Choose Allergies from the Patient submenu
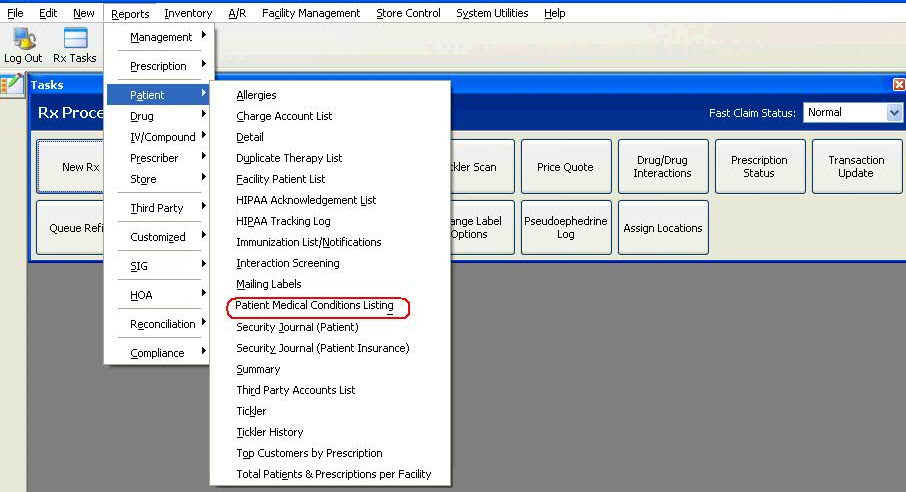Screen dimensions: 906x492 256,95
